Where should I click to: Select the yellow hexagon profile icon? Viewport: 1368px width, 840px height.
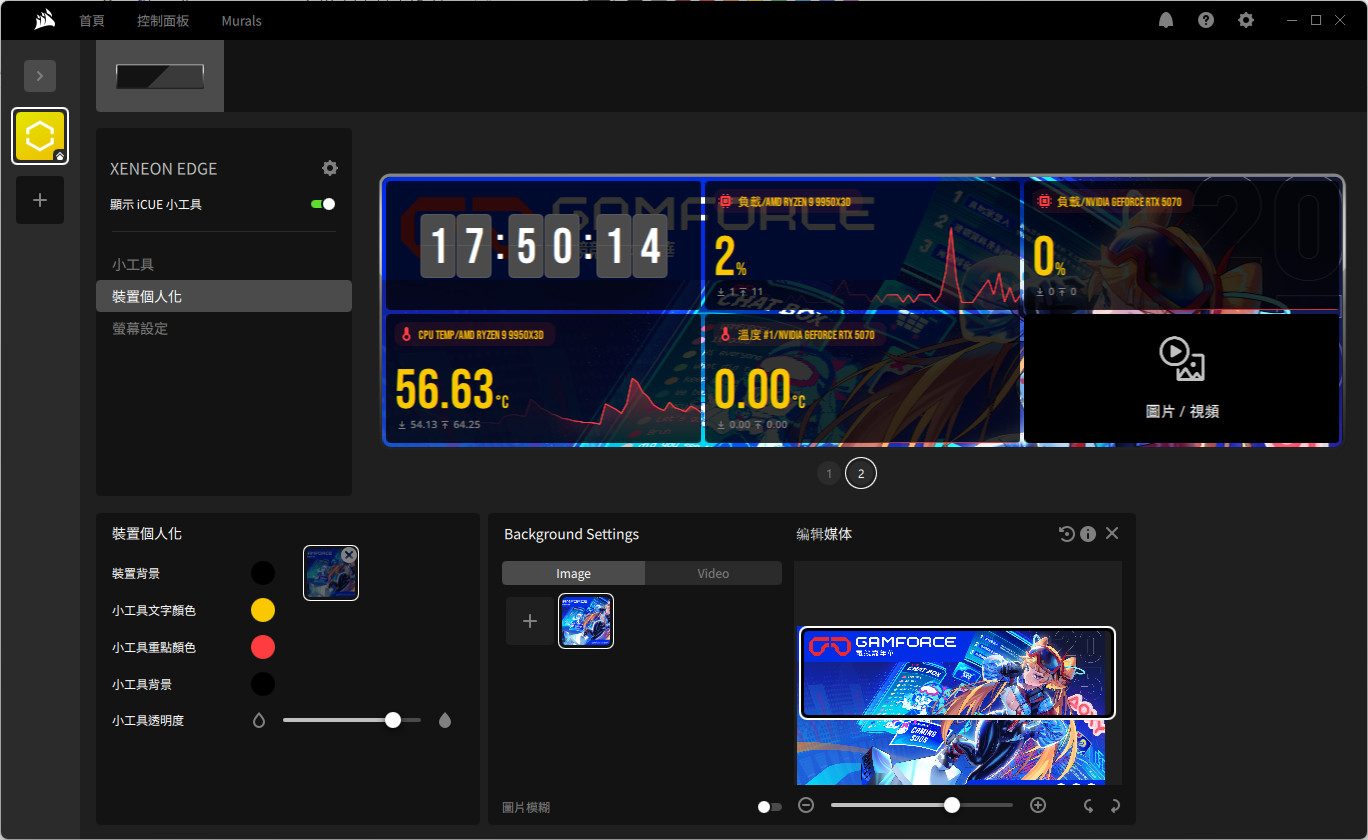coord(40,136)
